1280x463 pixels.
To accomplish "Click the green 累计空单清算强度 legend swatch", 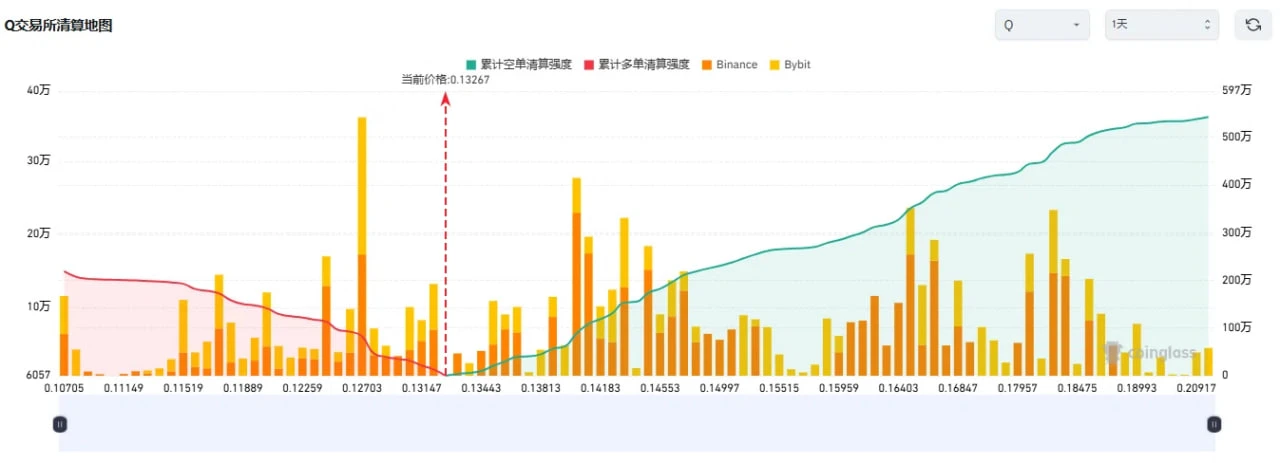I will tap(471, 64).
